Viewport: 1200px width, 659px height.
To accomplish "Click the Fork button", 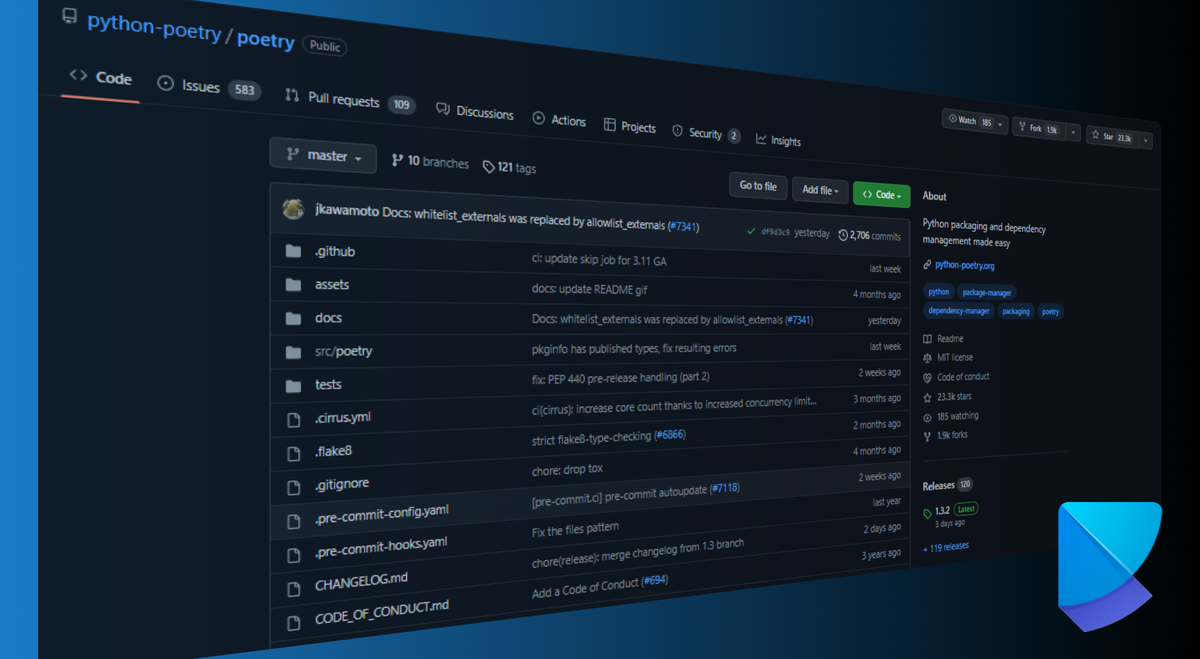I will click(1037, 127).
